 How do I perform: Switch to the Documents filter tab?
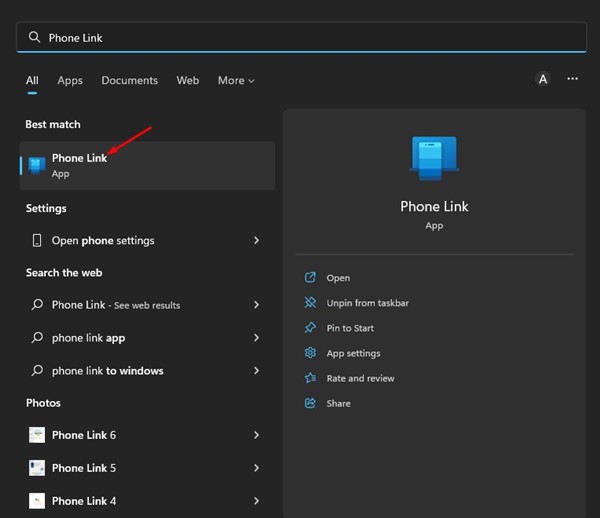click(129, 80)
